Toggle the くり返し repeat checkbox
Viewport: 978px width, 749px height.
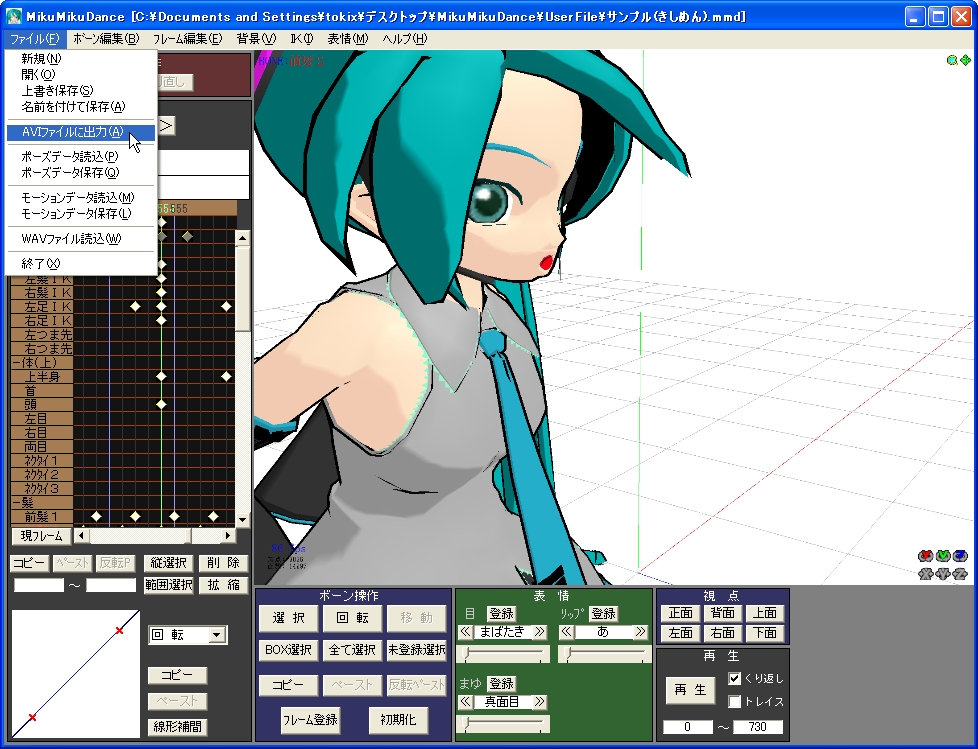coord(735,679)
